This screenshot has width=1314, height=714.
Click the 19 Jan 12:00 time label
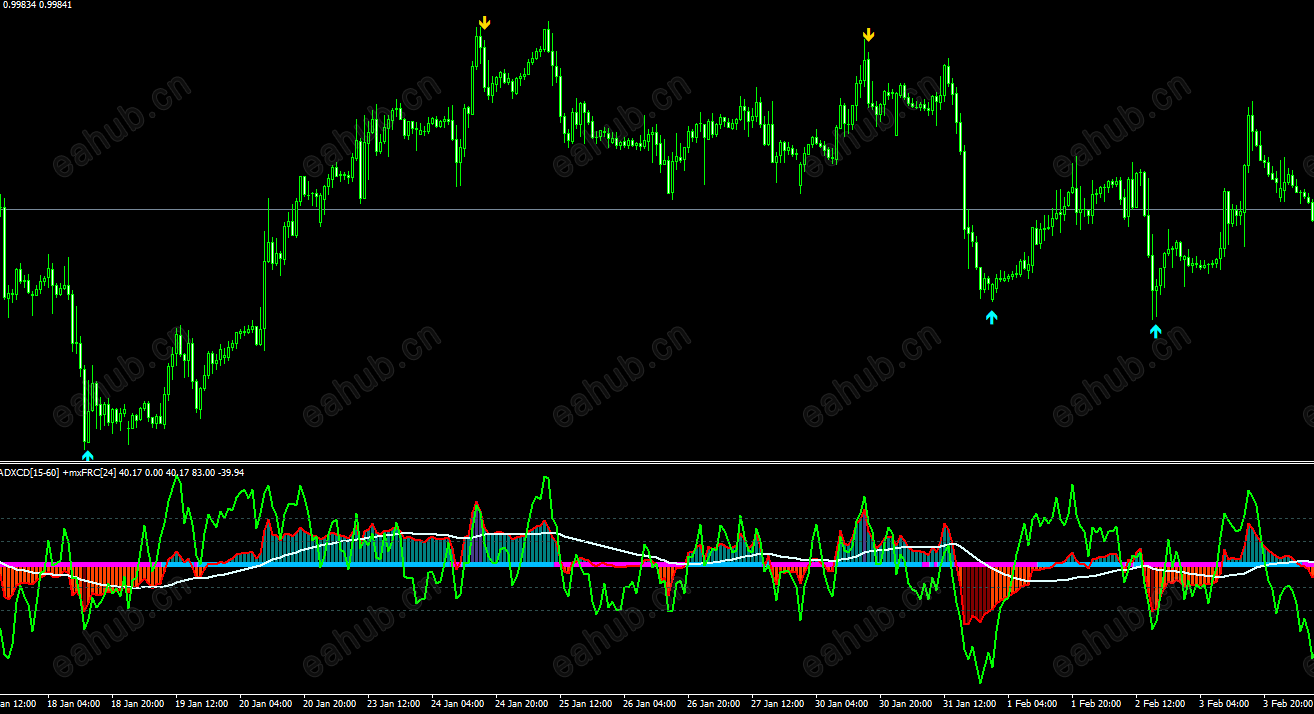coord(202,704)
